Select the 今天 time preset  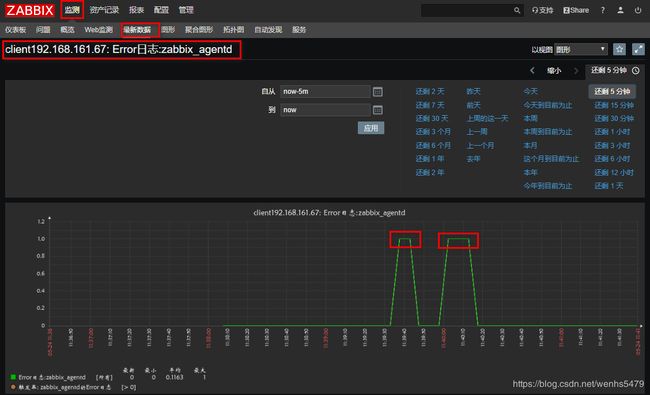[x=531, y=91]
